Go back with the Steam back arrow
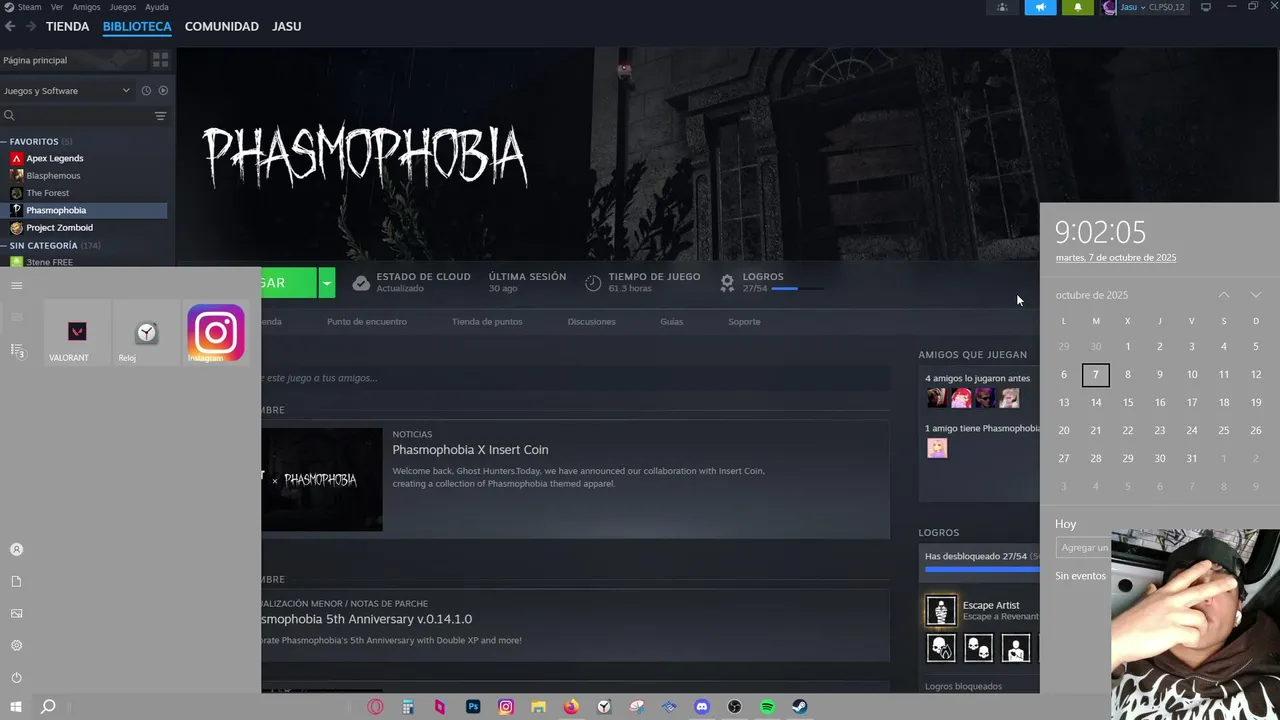 coord(10,26)
